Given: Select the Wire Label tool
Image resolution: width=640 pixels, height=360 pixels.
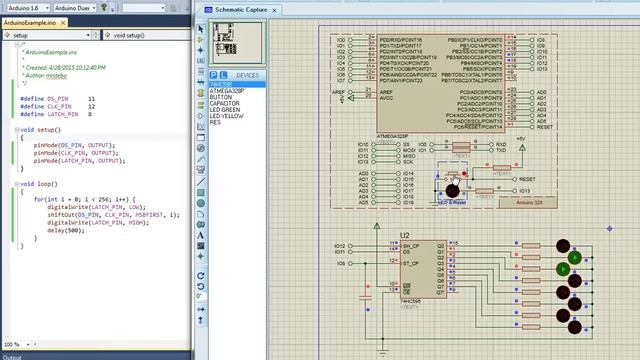Looking at the screenshot, I should 200,61.
